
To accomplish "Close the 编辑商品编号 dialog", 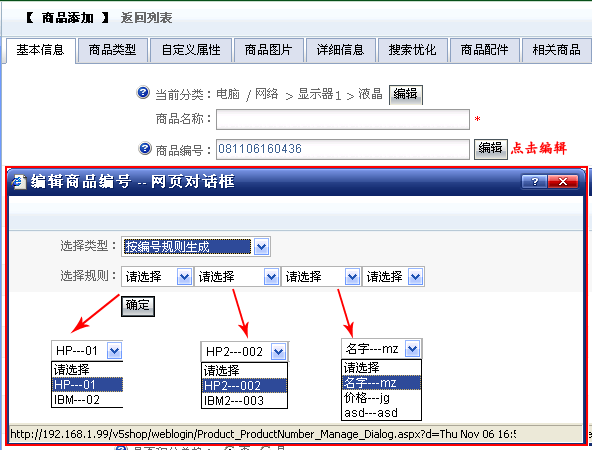I will (x=563, y=182).
